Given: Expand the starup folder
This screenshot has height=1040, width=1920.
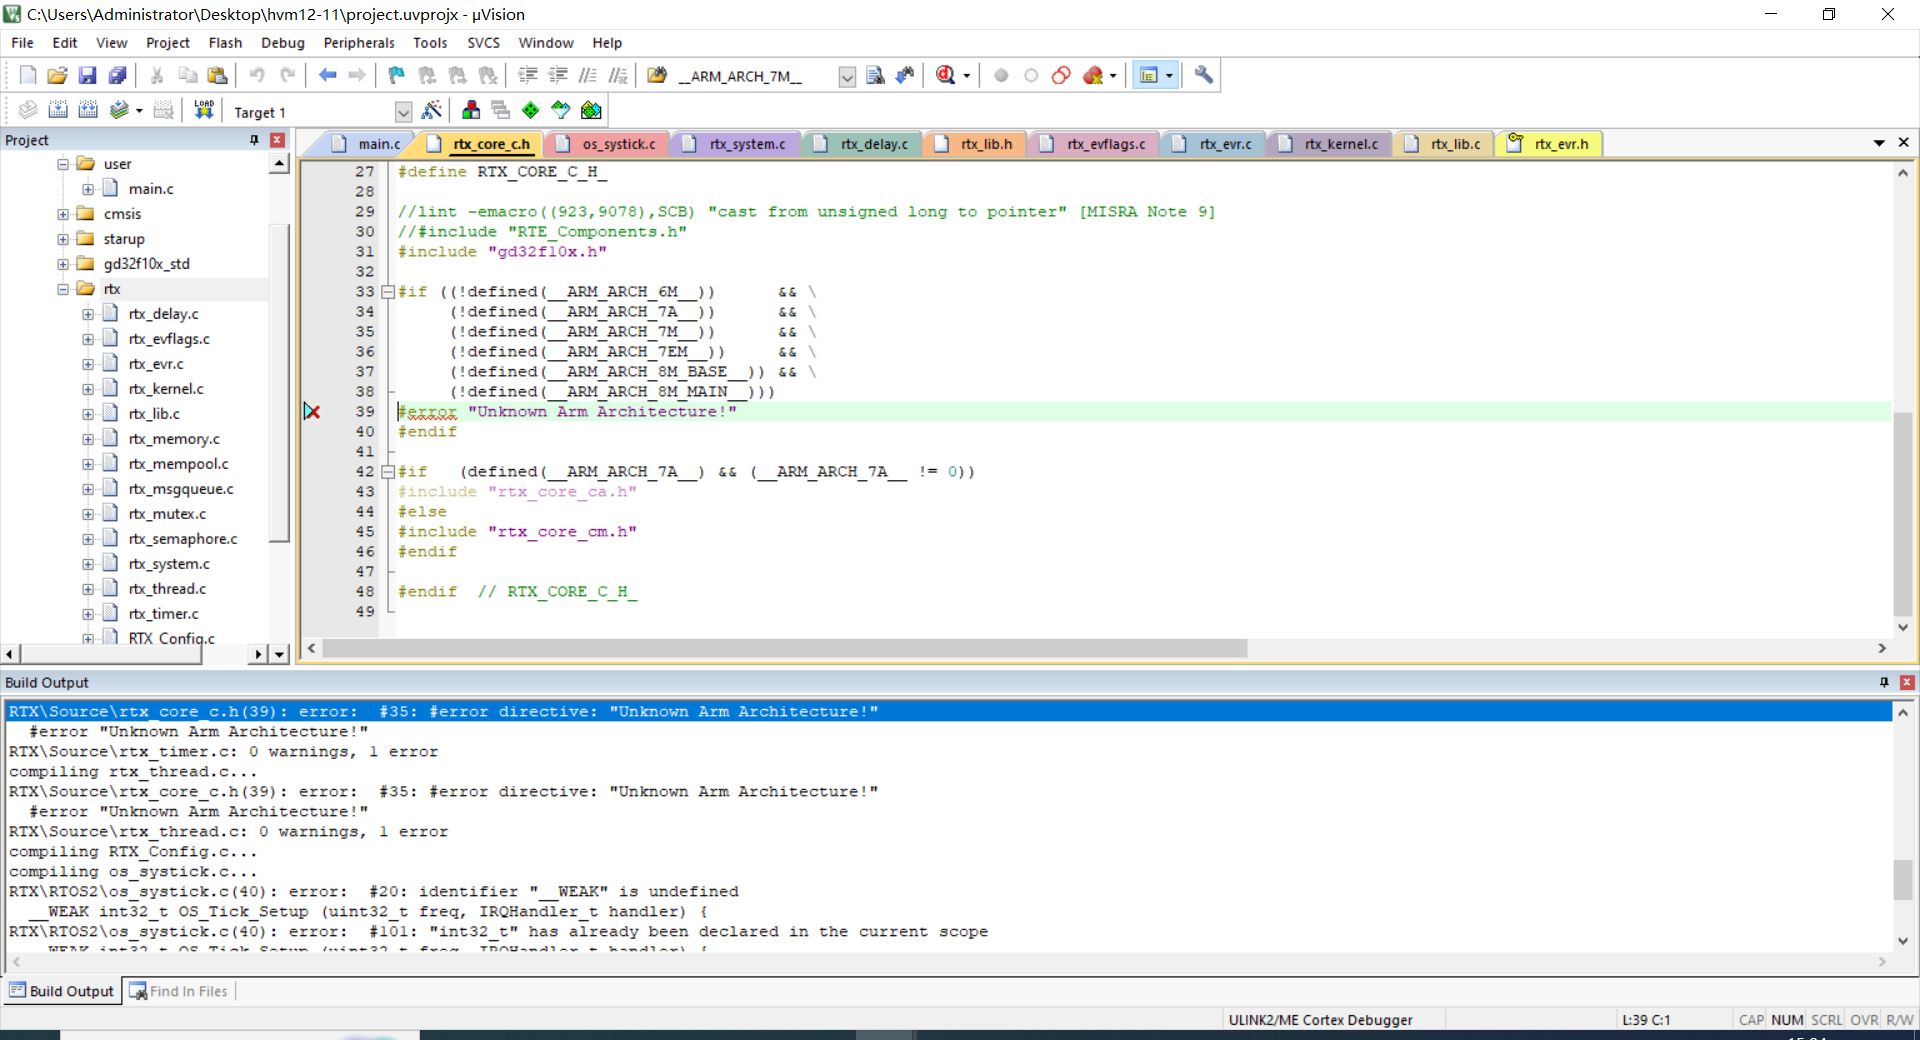Looking at the screenshot, I should (x=63, y=239).
